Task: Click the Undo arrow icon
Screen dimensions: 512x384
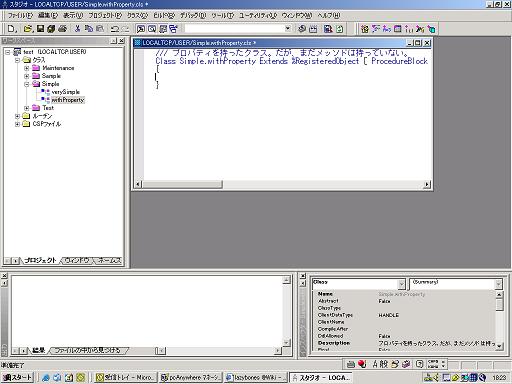Action: pos(115,29)
